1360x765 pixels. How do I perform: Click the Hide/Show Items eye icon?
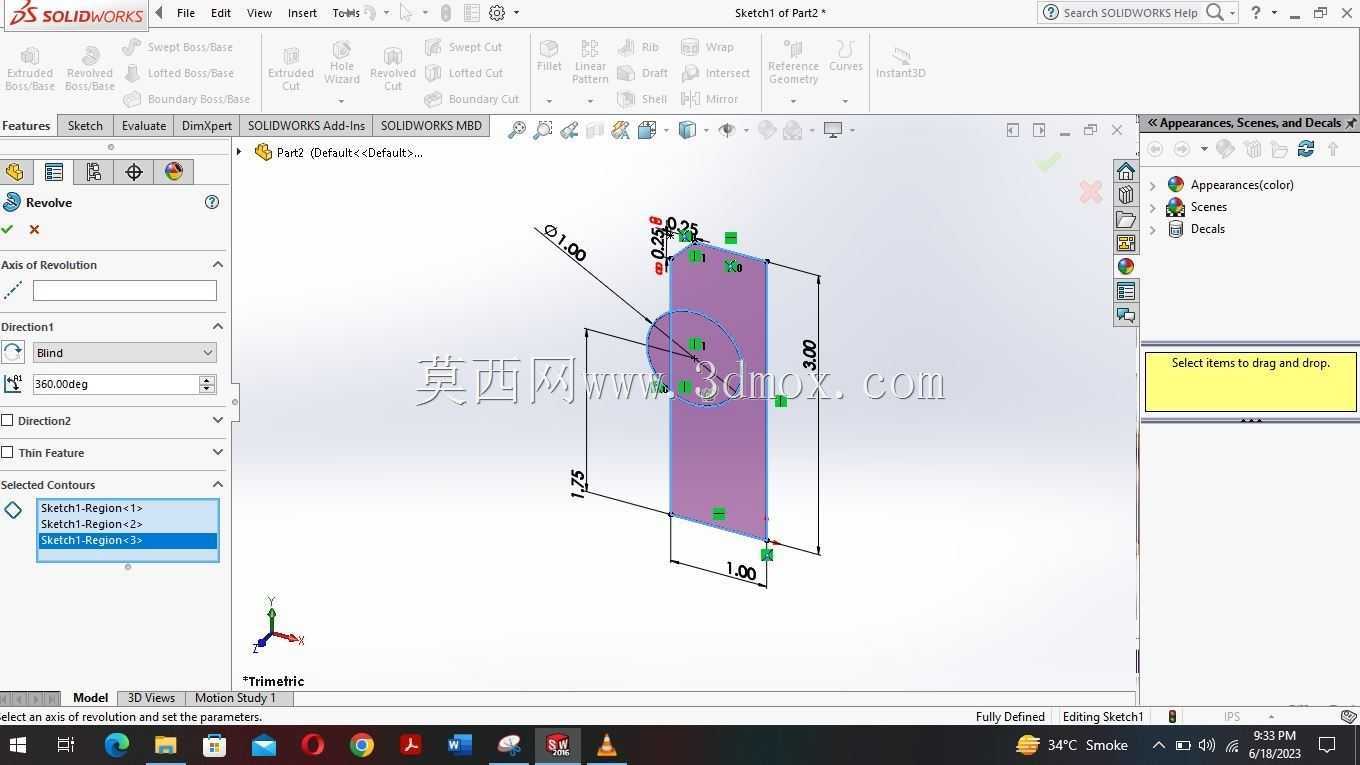pos(727,130)
